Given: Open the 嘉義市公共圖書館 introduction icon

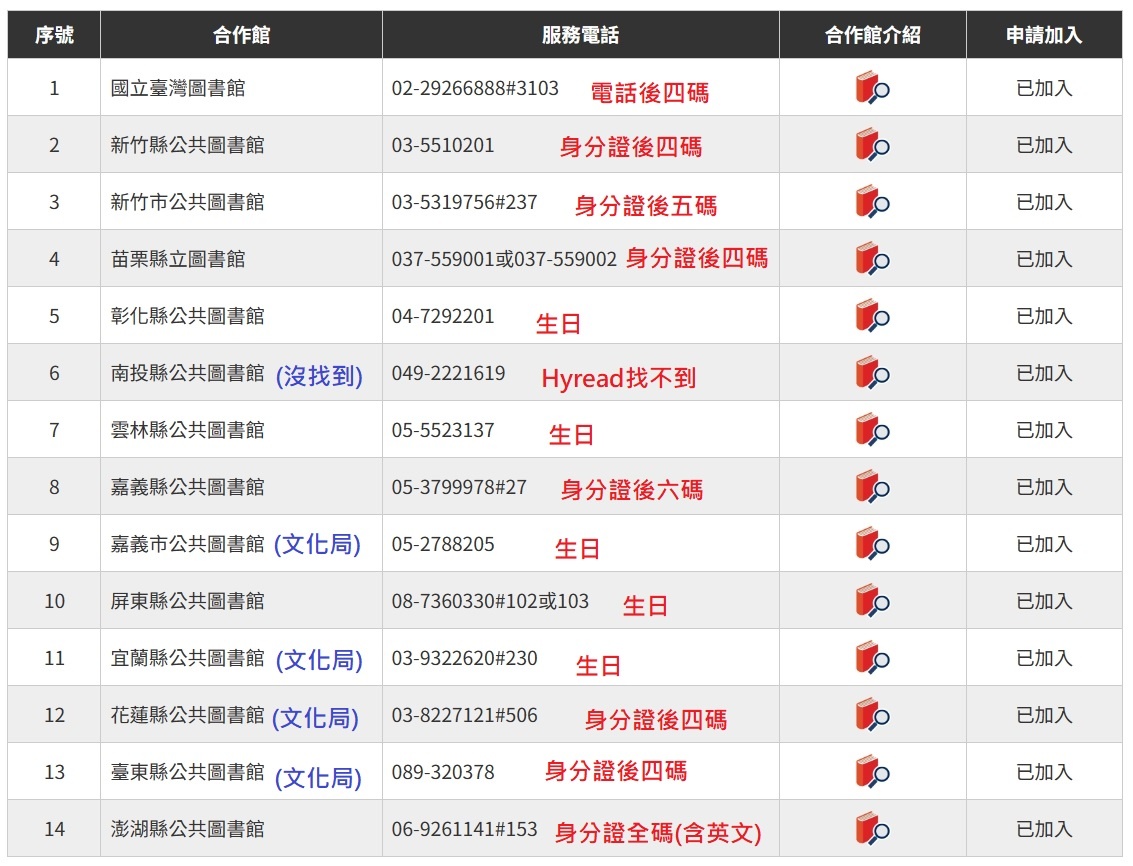Looking at the screenshot, I should pos(872,544).
